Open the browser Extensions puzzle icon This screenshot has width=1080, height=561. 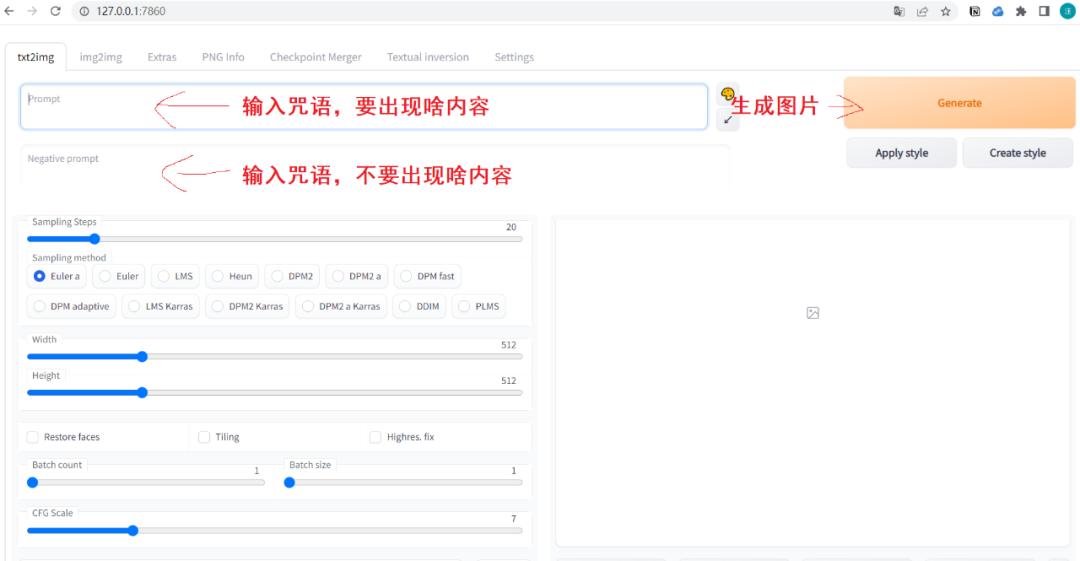[x=1021, y=11]
